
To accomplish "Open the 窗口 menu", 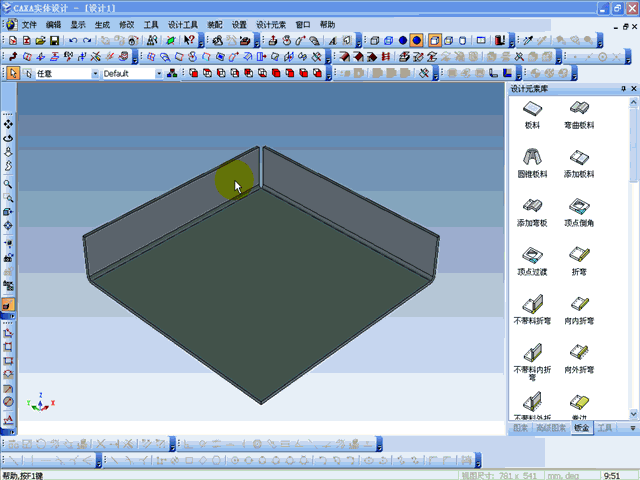I will 303,25.
